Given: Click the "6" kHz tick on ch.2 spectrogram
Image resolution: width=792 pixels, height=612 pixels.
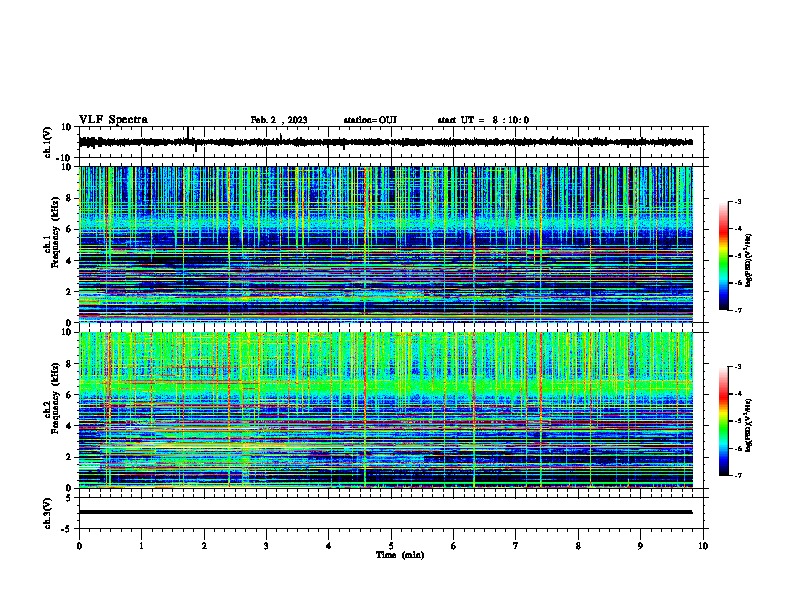Looking at the screenshot, I should point(70,395).
